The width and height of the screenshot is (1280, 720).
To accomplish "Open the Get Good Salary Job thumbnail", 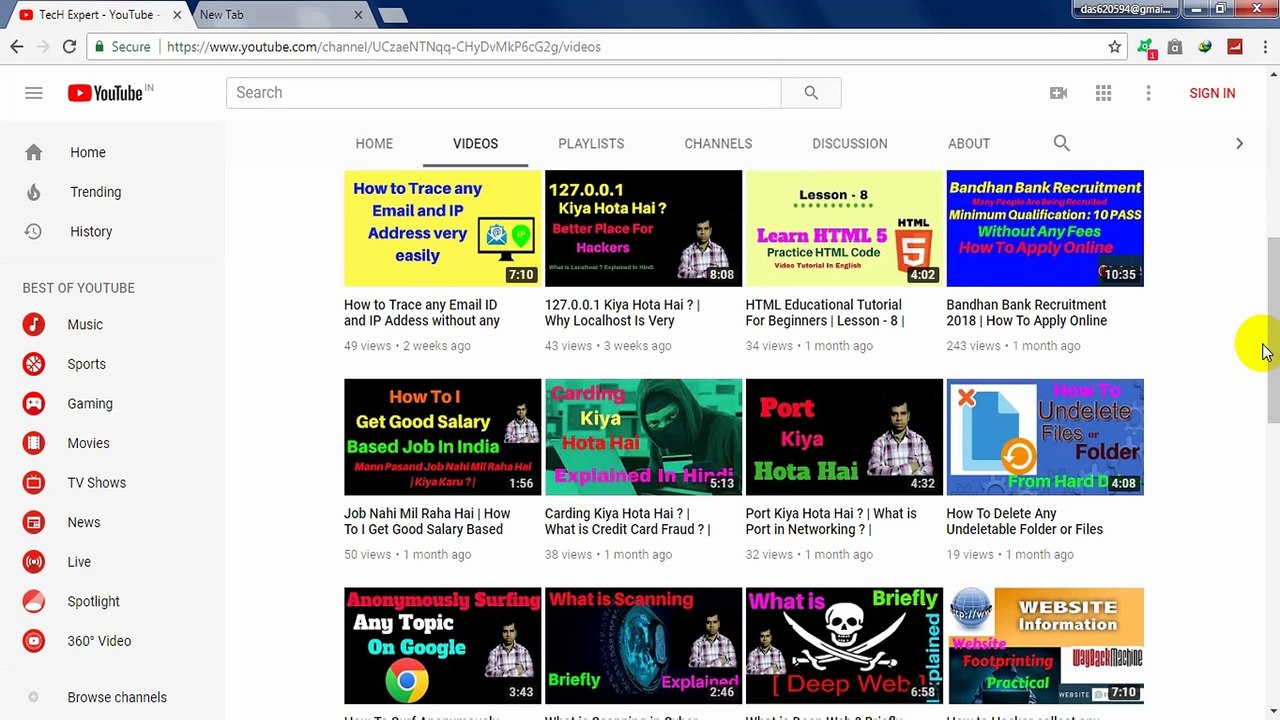I will point(442,437).
